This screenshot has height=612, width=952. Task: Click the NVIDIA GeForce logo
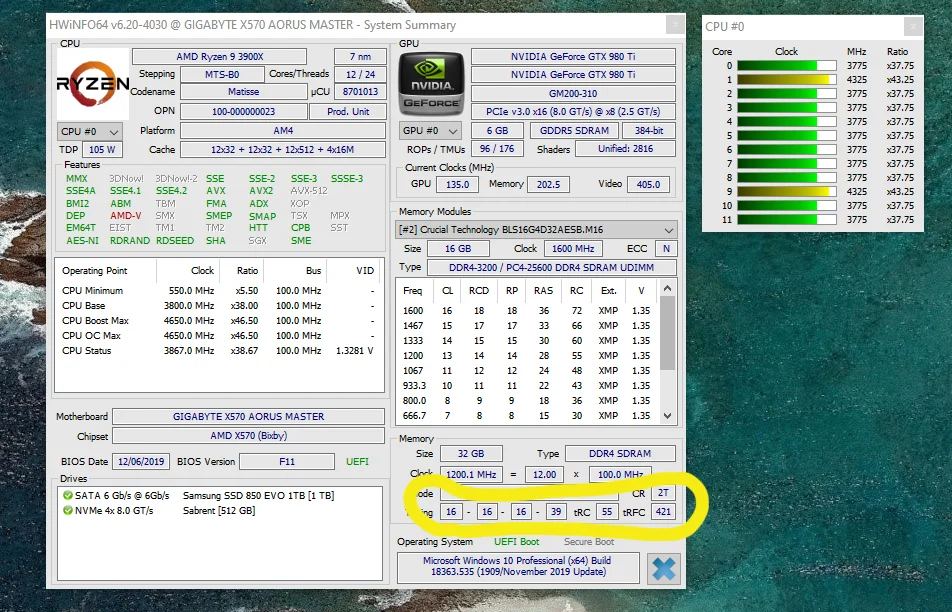431,84
